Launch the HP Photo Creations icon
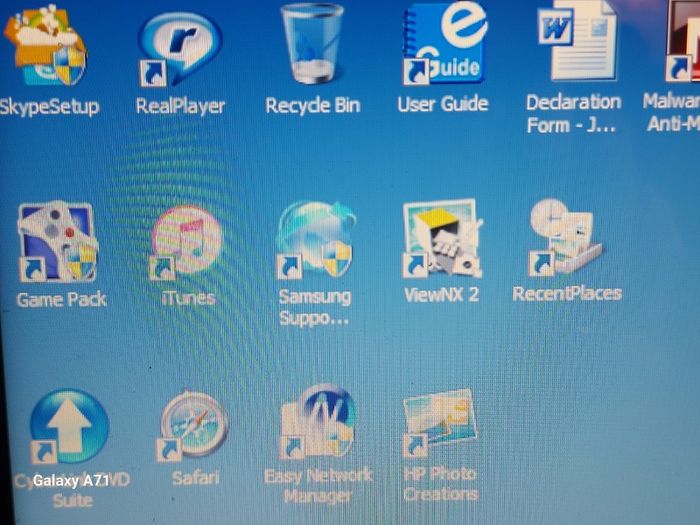The image size is (700, 525). (440, 422)
